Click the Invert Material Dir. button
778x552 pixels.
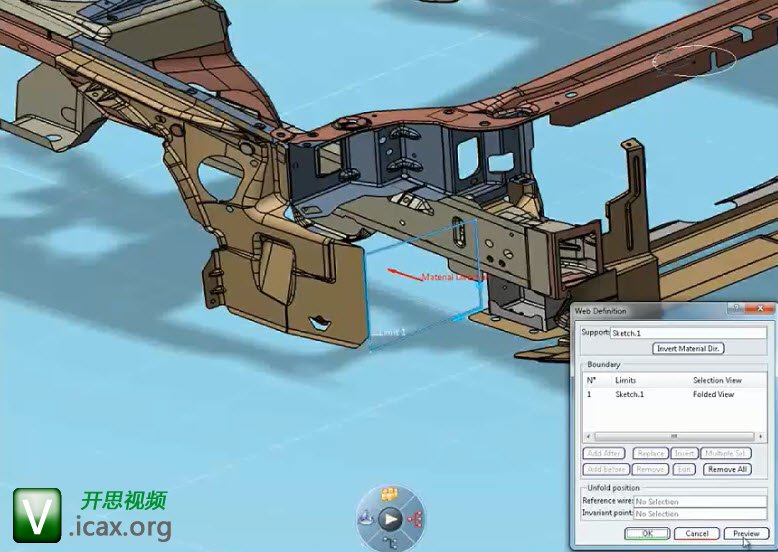(688, 349)
